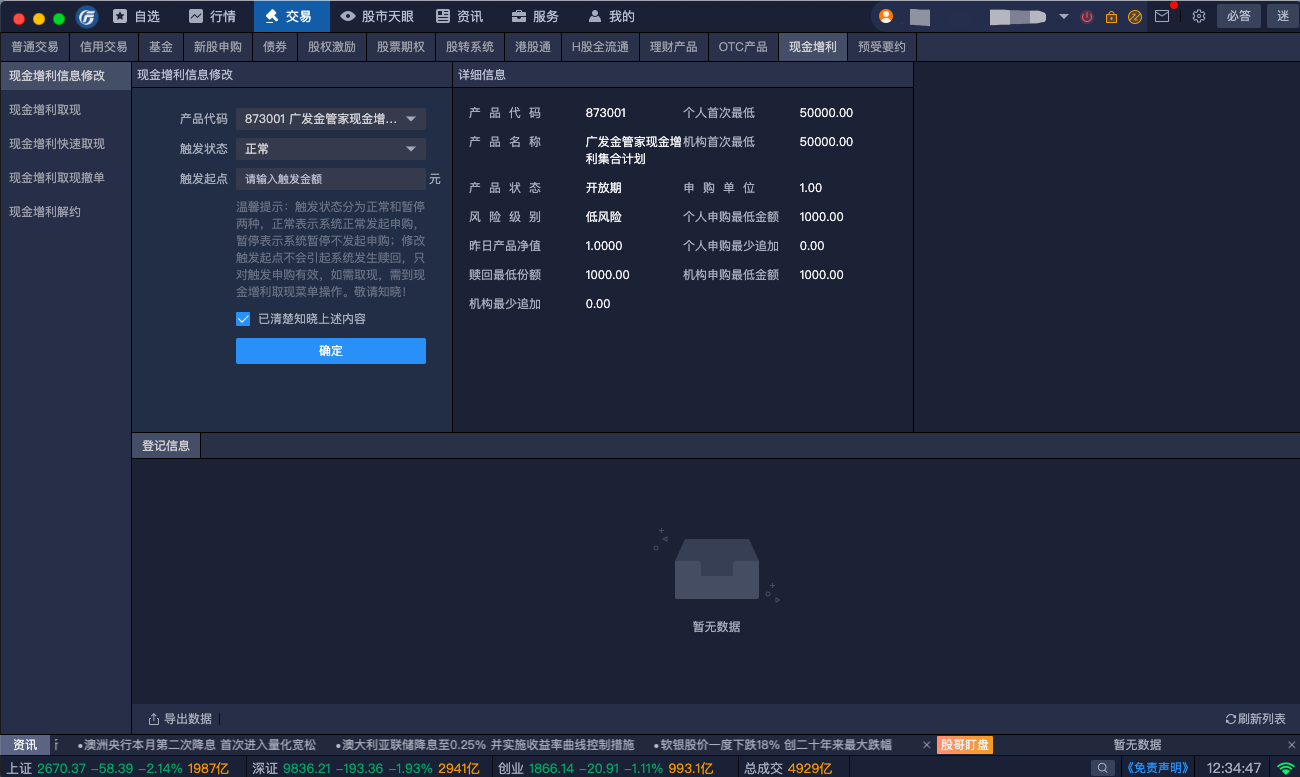
Task: Open 股市天眼 tab
Action: [x=377, y=16]
